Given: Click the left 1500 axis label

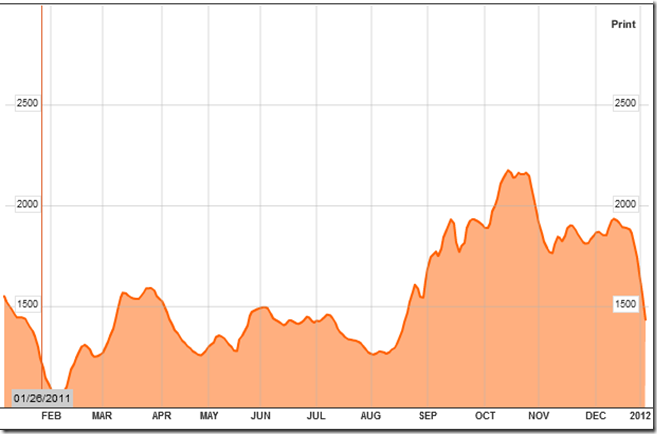Looking at the screenshot, I should pyautogui.click(x=27, y=305).
